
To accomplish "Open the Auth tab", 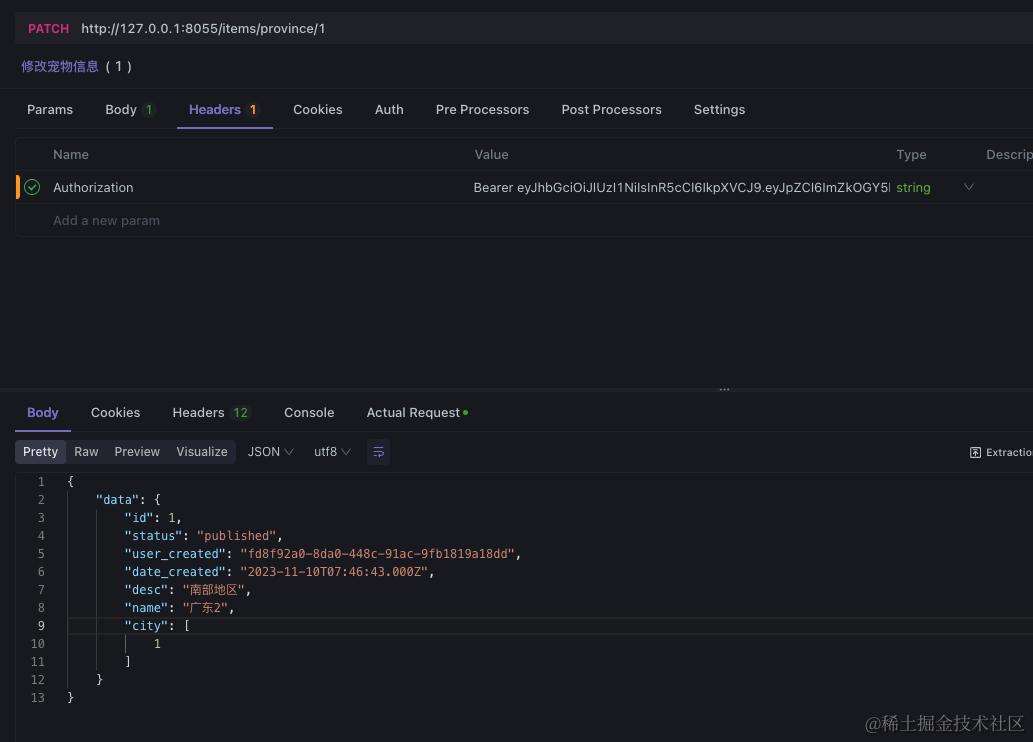I will pyautogui.click(x=389, y=110).
